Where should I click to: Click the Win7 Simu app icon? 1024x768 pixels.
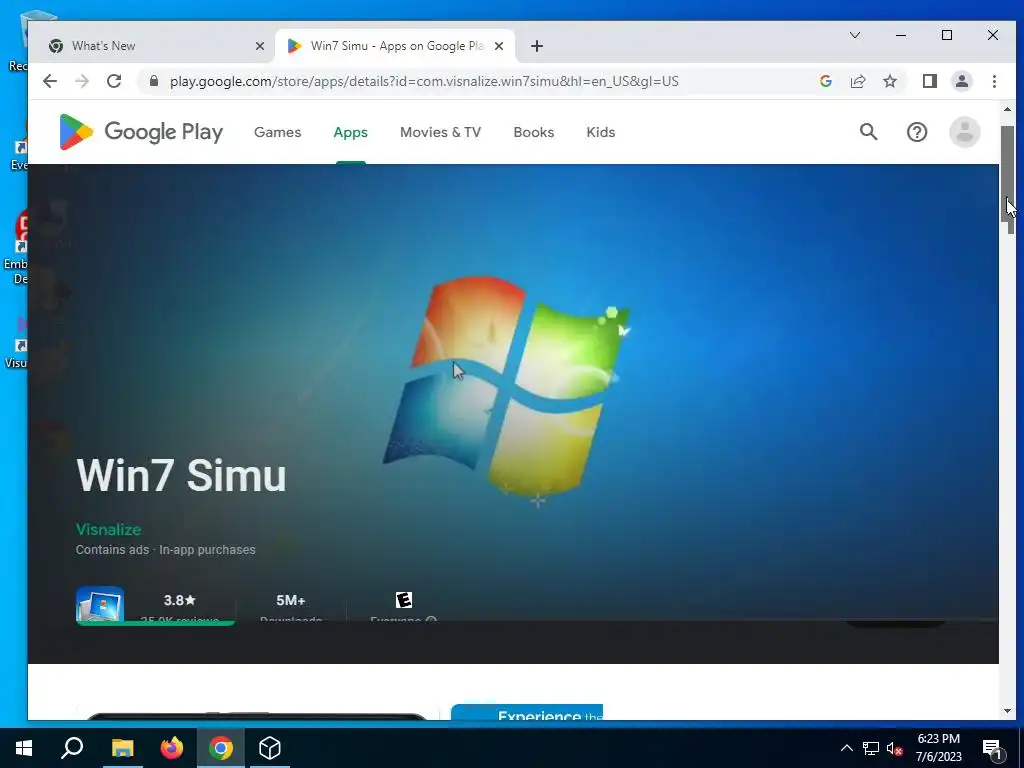100,603
